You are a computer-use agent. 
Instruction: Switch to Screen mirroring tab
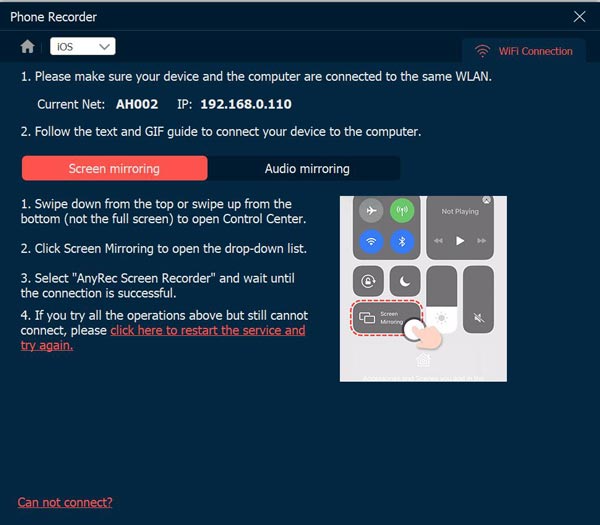115,168
